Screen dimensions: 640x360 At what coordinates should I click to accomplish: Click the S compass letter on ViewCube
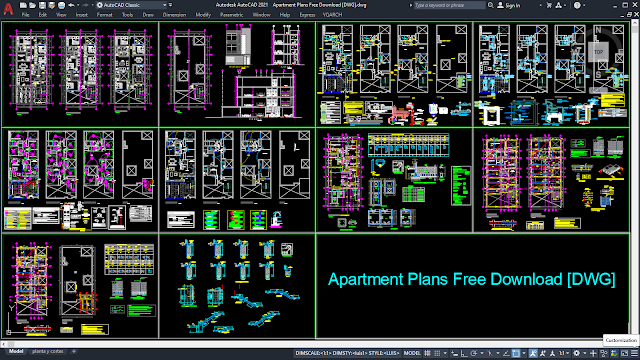coord(598,75)
